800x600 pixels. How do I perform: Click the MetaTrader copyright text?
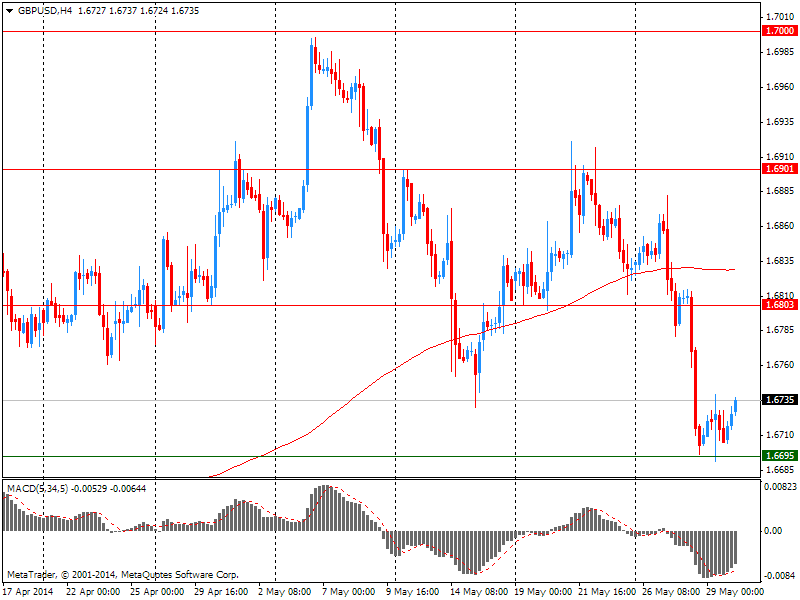coord(122,574)
